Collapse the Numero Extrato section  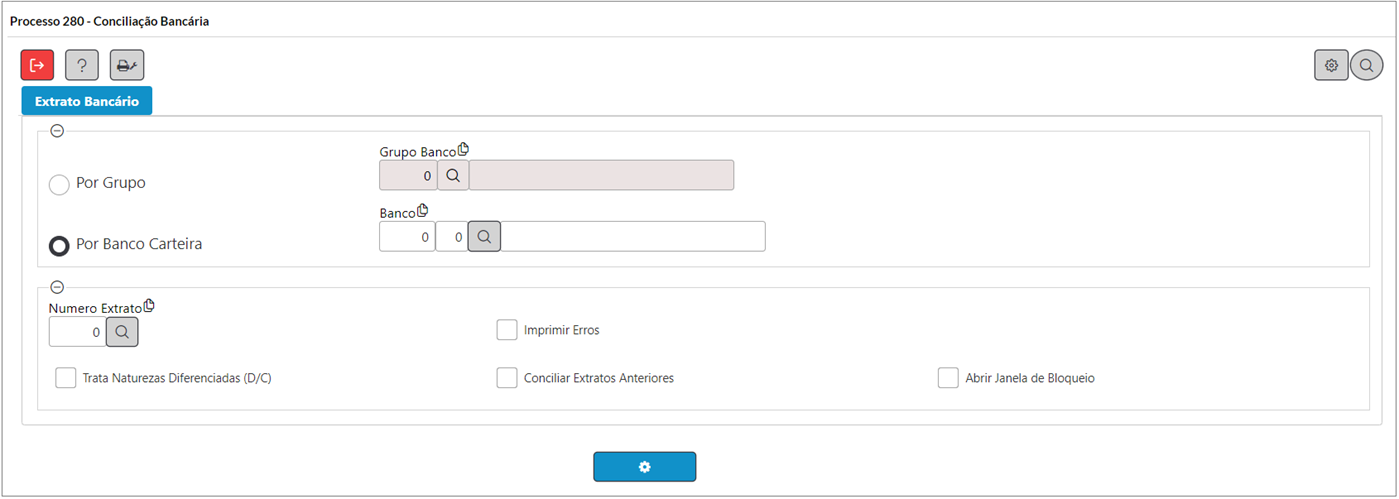(57, 287)
